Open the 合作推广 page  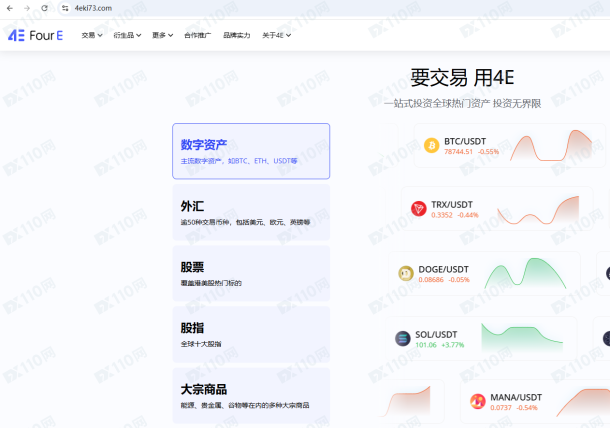[x=198, y=35]
